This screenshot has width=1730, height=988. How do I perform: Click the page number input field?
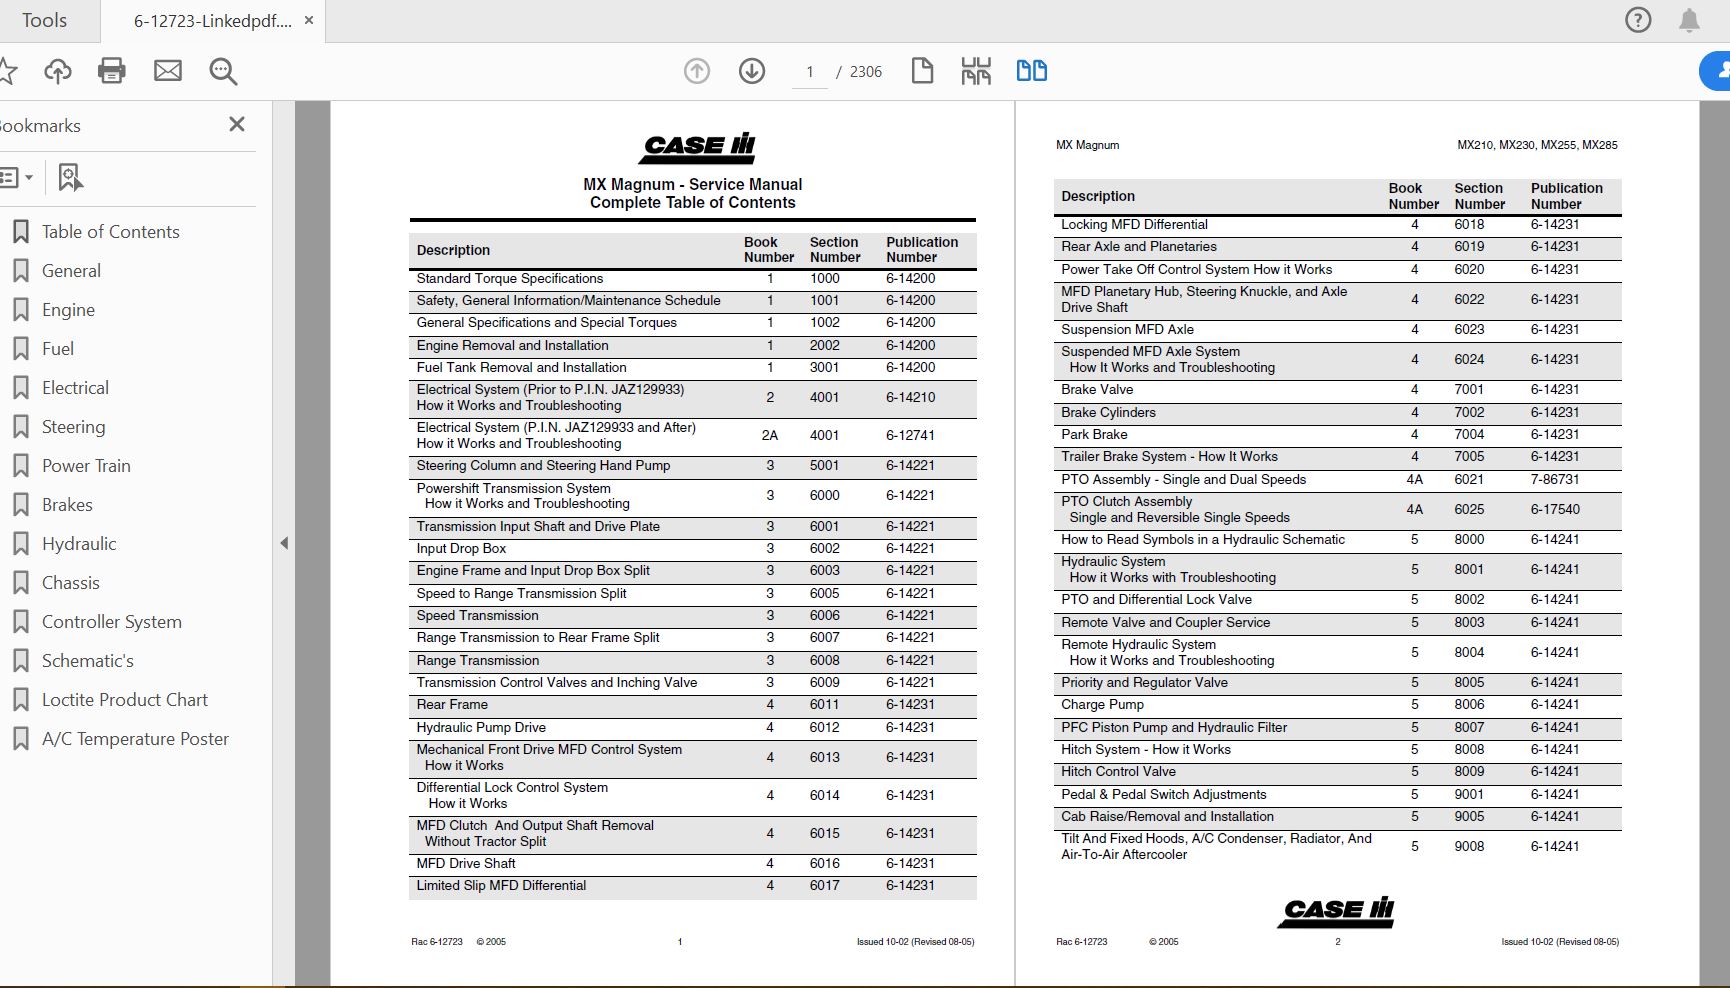point(808,71)
